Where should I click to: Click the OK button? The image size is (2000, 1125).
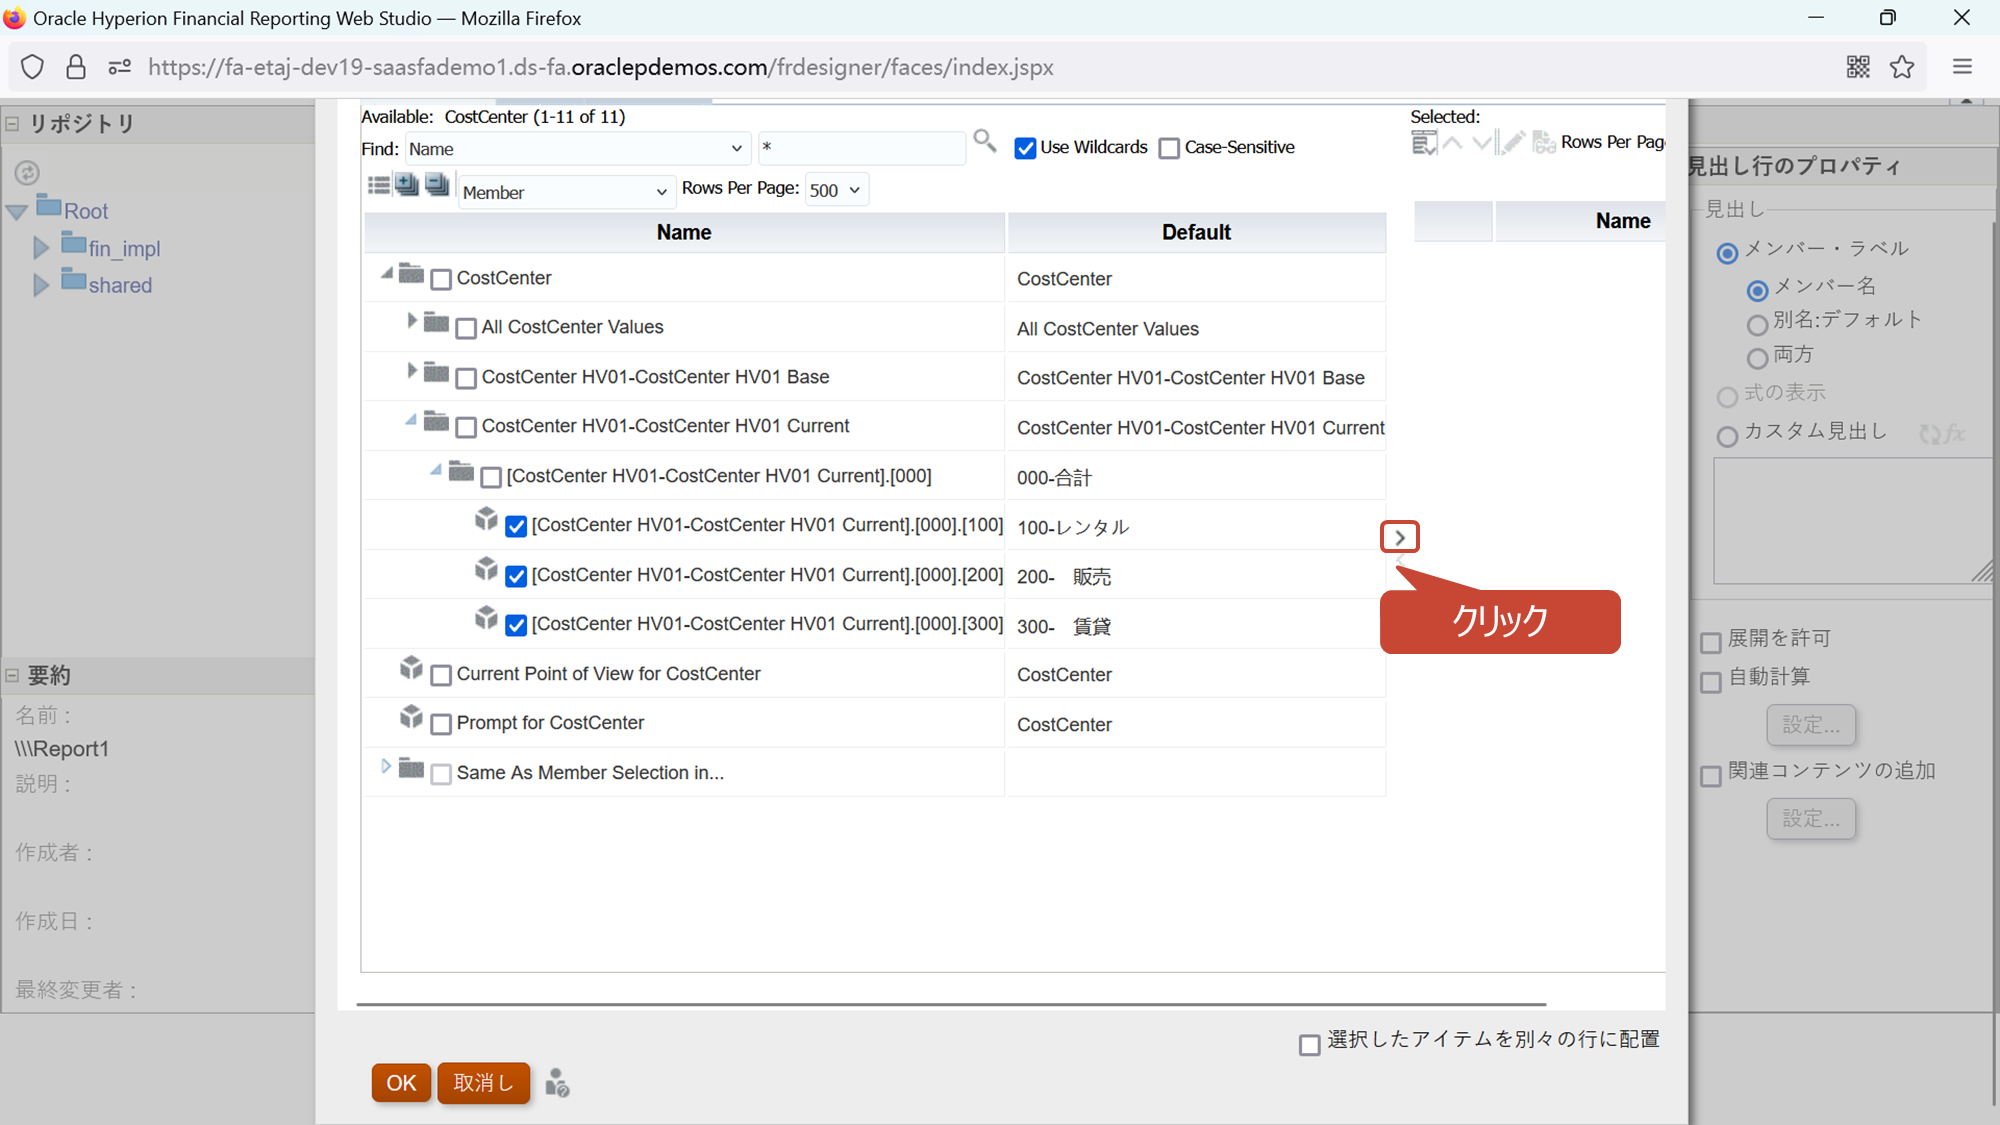tap(401, 1083)
